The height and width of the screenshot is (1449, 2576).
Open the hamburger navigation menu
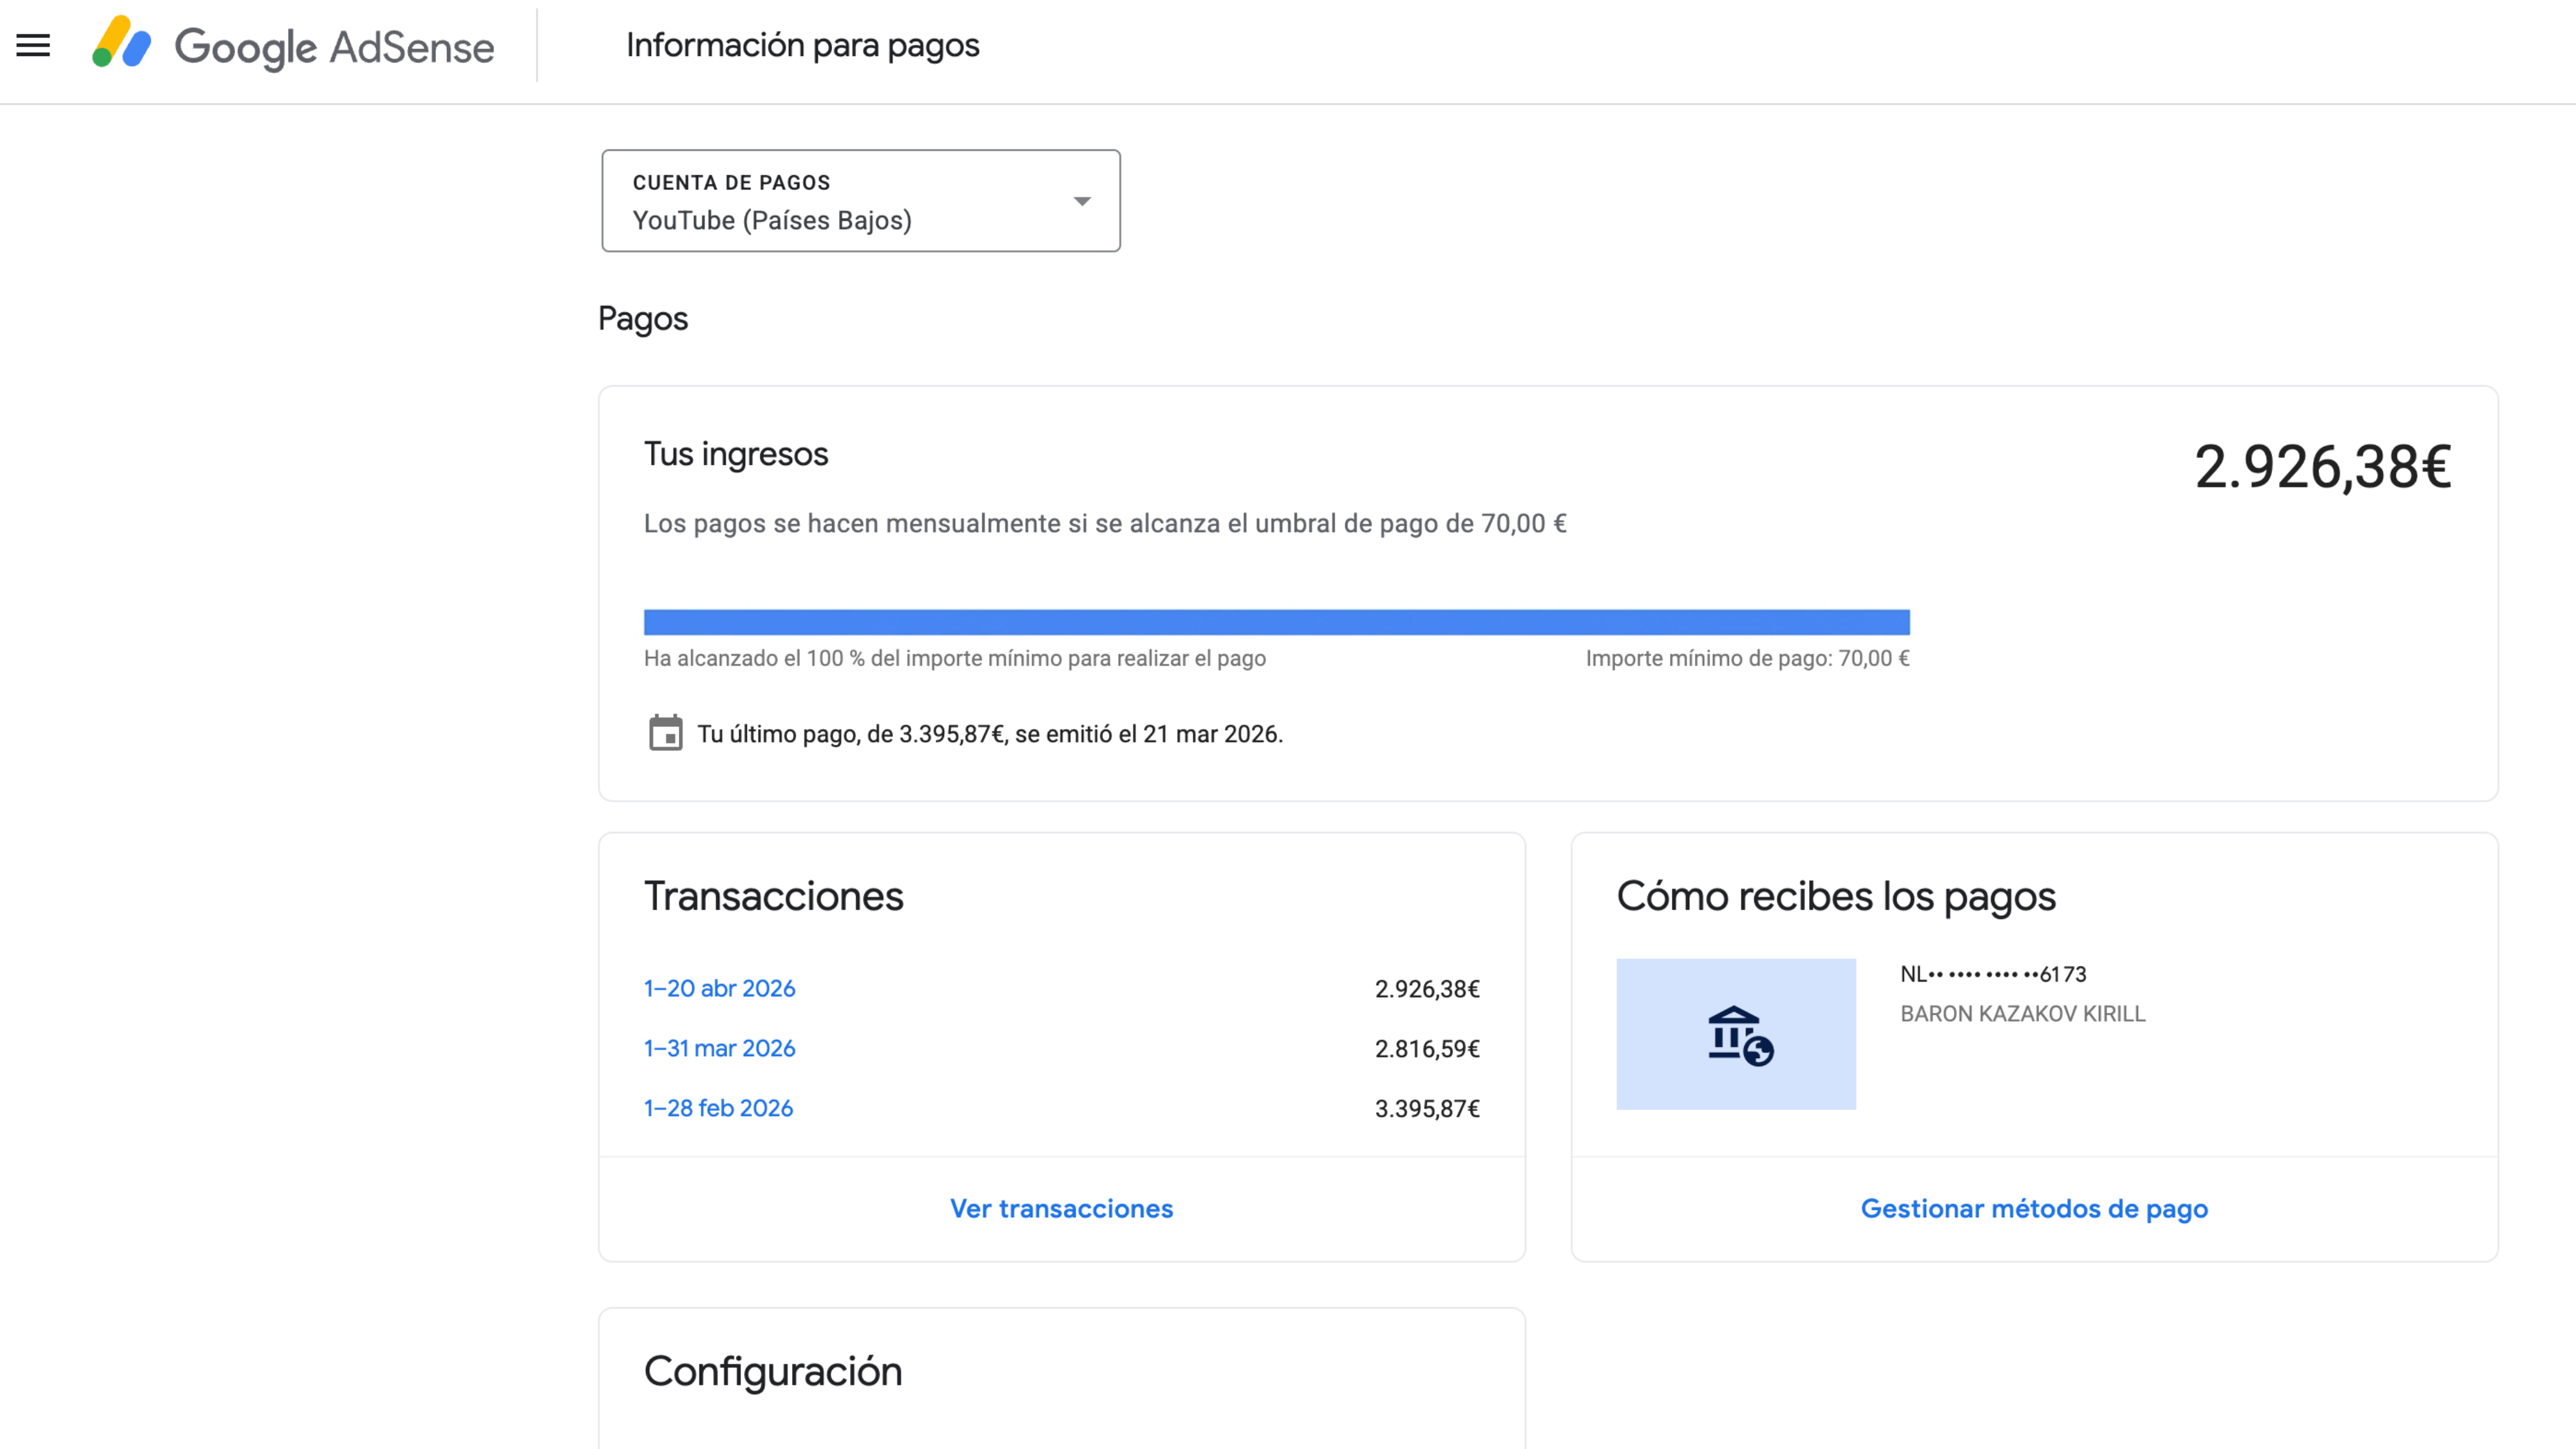33,45
